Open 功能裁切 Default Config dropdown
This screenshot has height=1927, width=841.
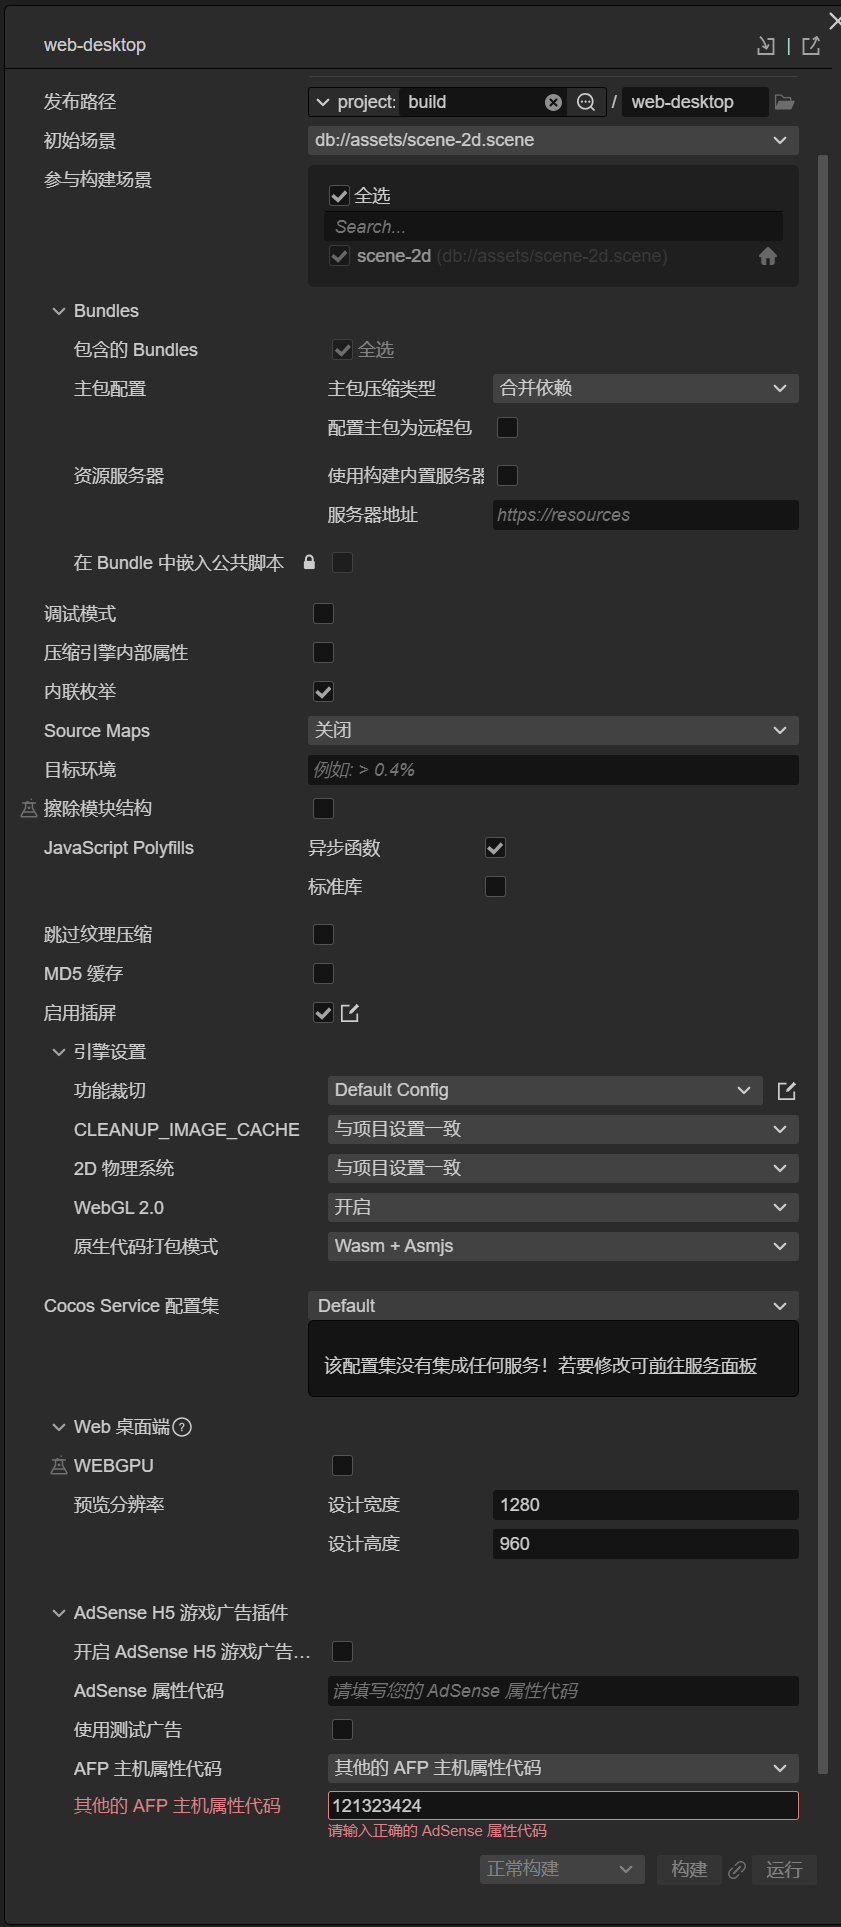click(x=545, y=1090)
